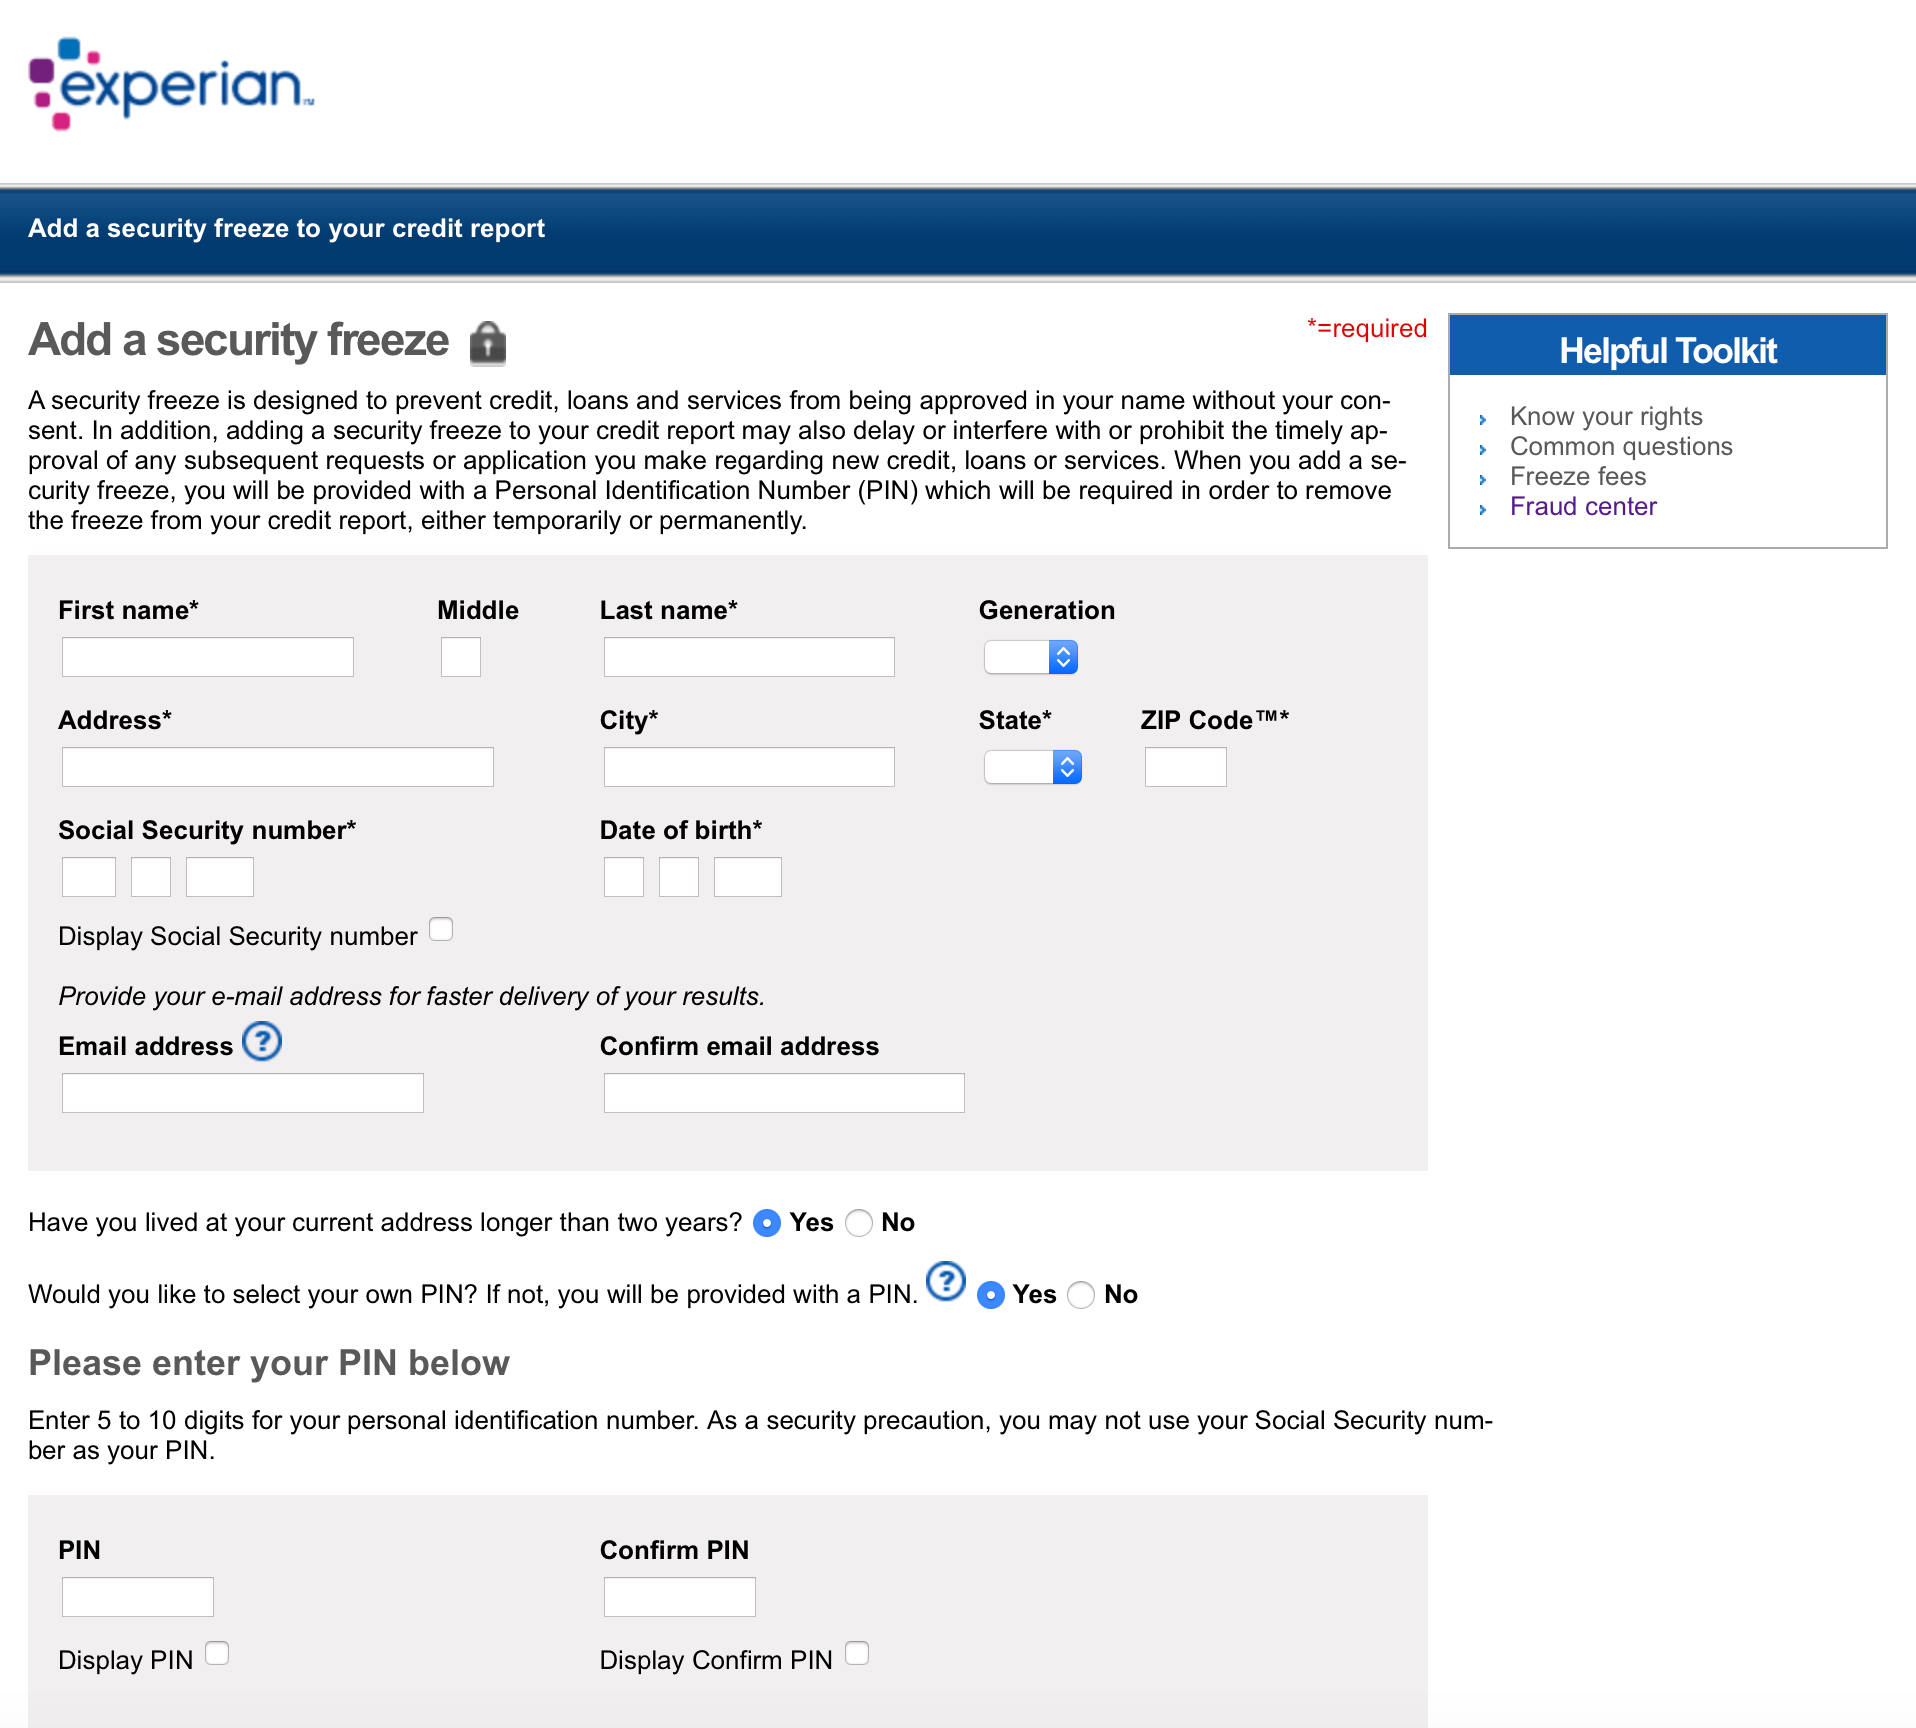This screenshot has width=1916, height=1728.
Task: Open the Freeze fees link
Action: [x=1577, y=477]
